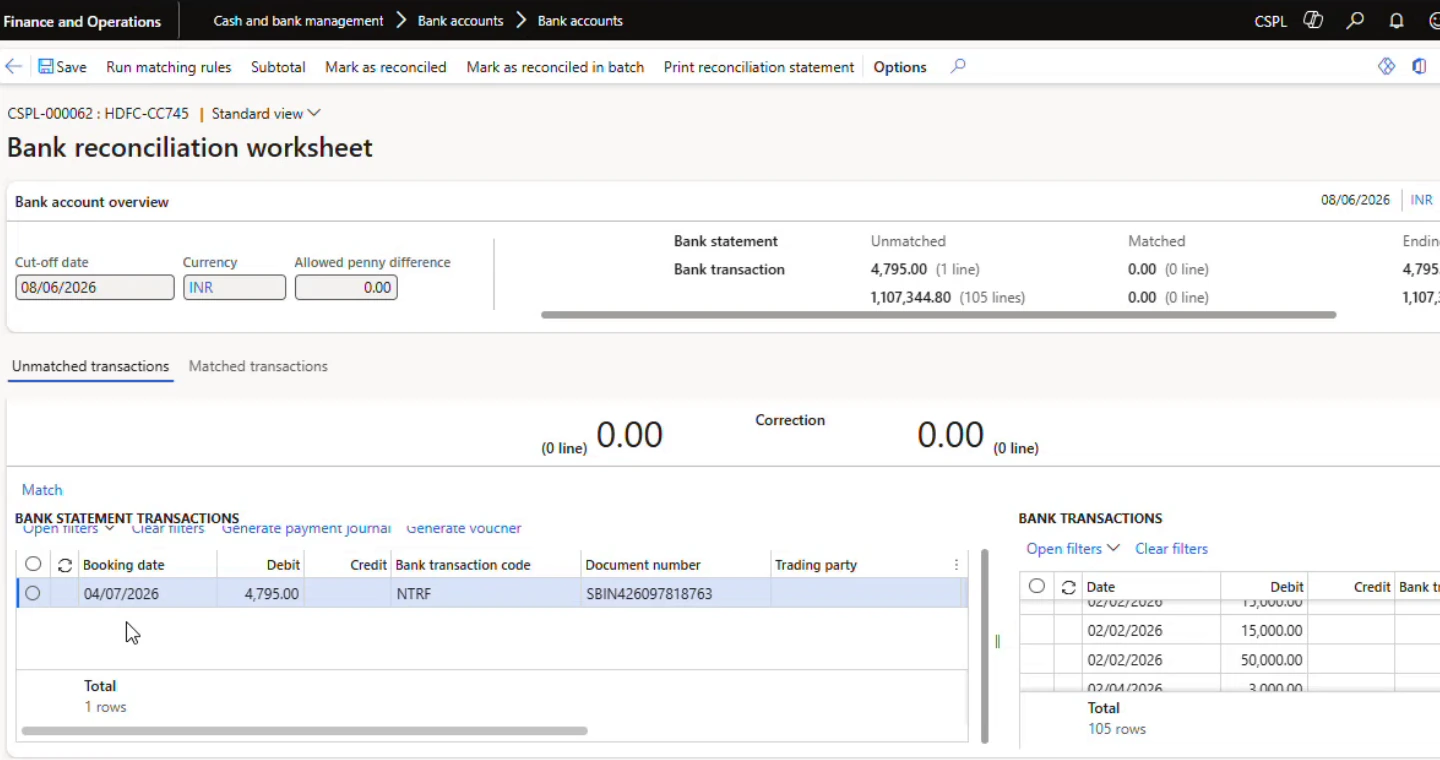Image resolution: width=1440 pixels, height=760 pixels.
Task: Open Cash and bank management breadcrumb
Action: 298,20
